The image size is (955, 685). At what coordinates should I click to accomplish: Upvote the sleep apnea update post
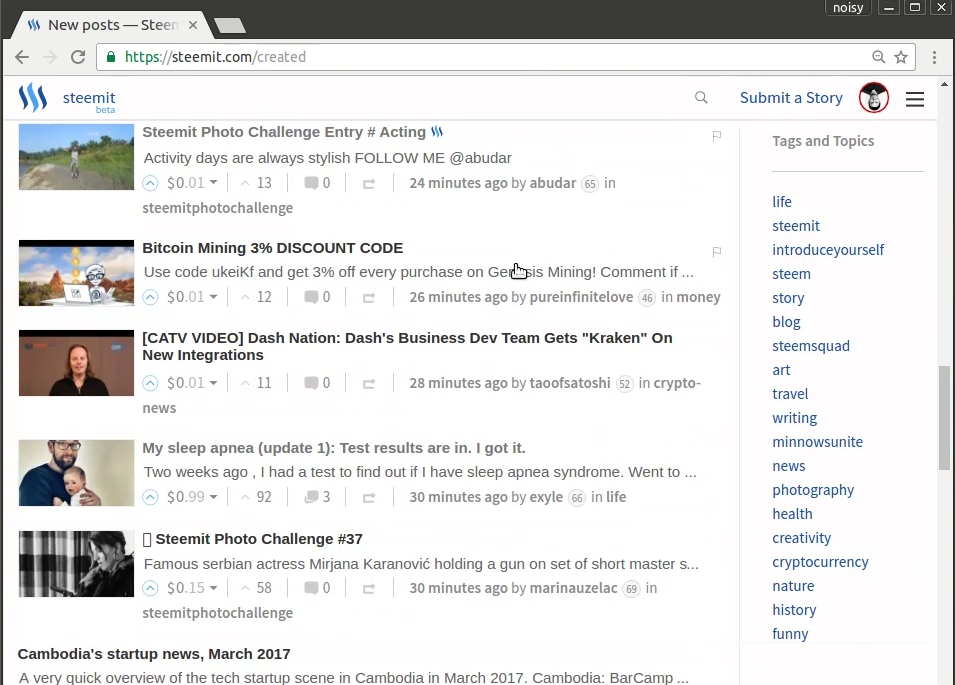150,497
